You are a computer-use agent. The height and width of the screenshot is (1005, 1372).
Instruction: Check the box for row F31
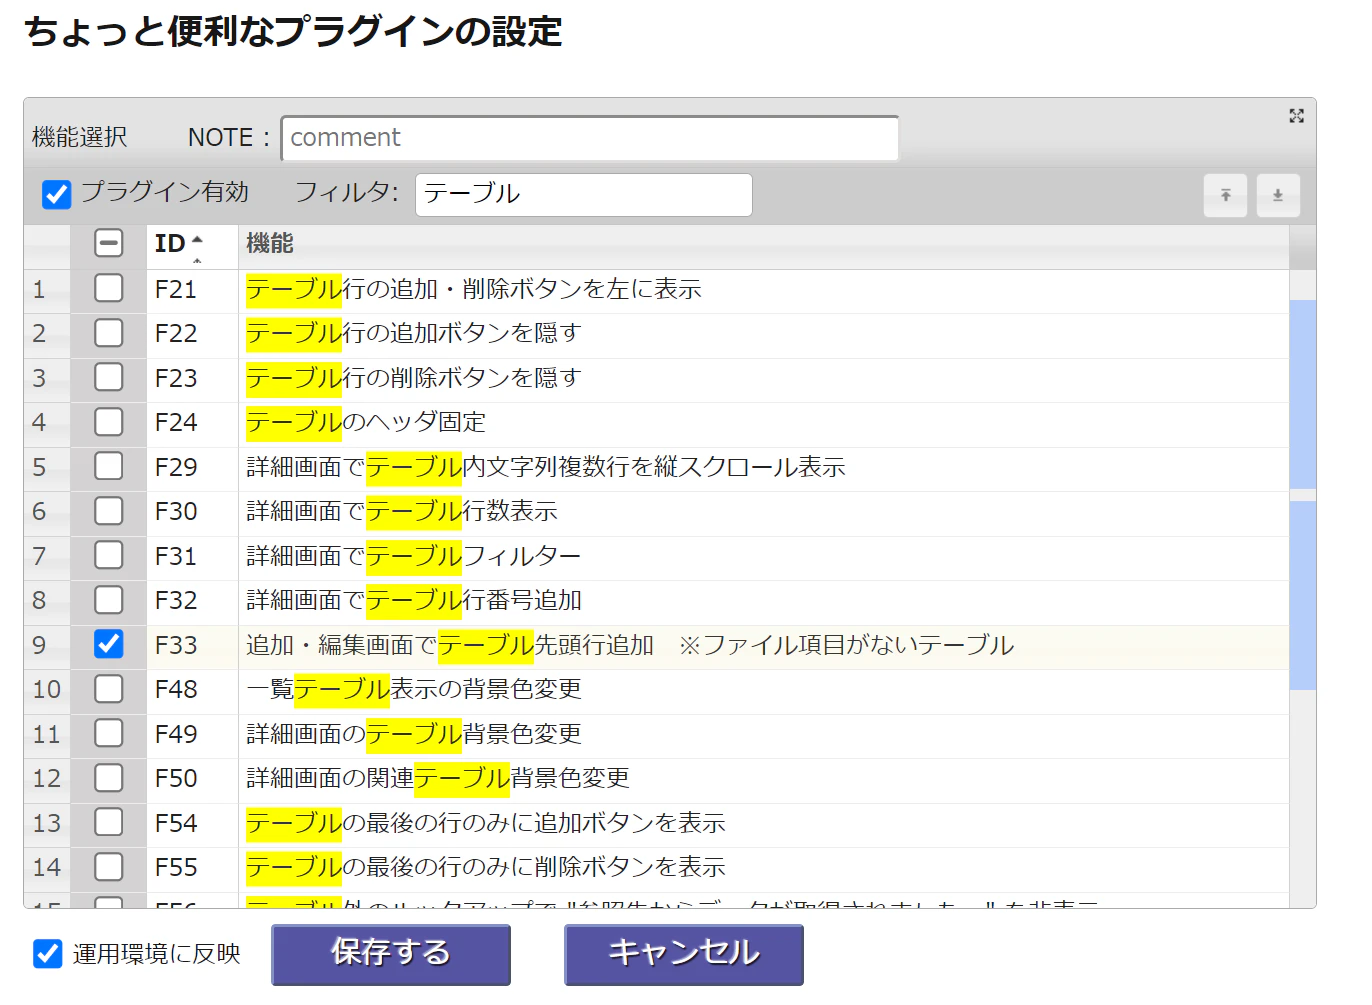click(x=108, y=555)
